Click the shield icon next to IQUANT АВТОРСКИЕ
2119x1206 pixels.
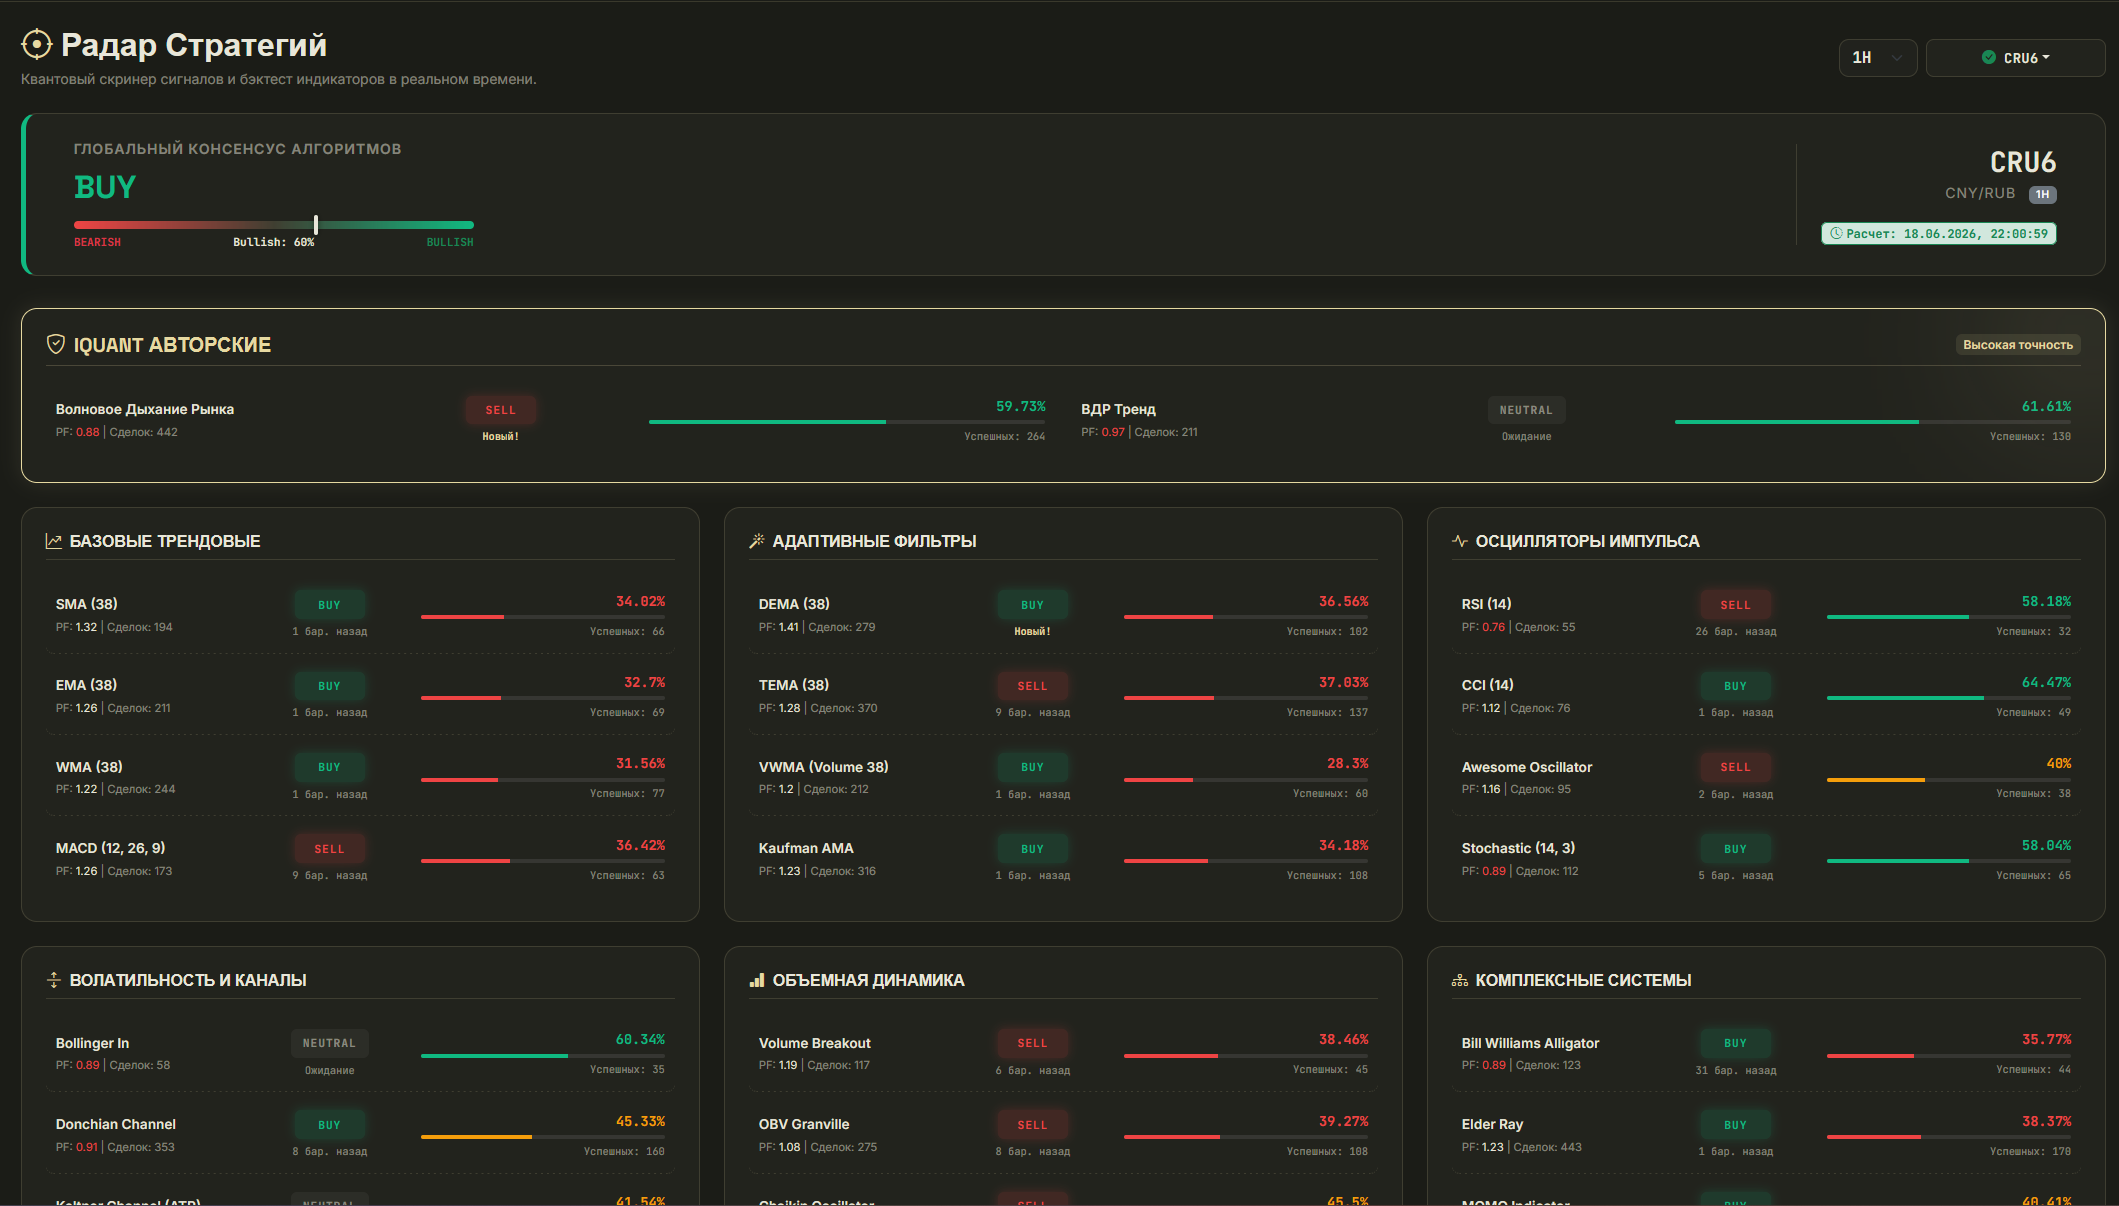click(56, 344)
